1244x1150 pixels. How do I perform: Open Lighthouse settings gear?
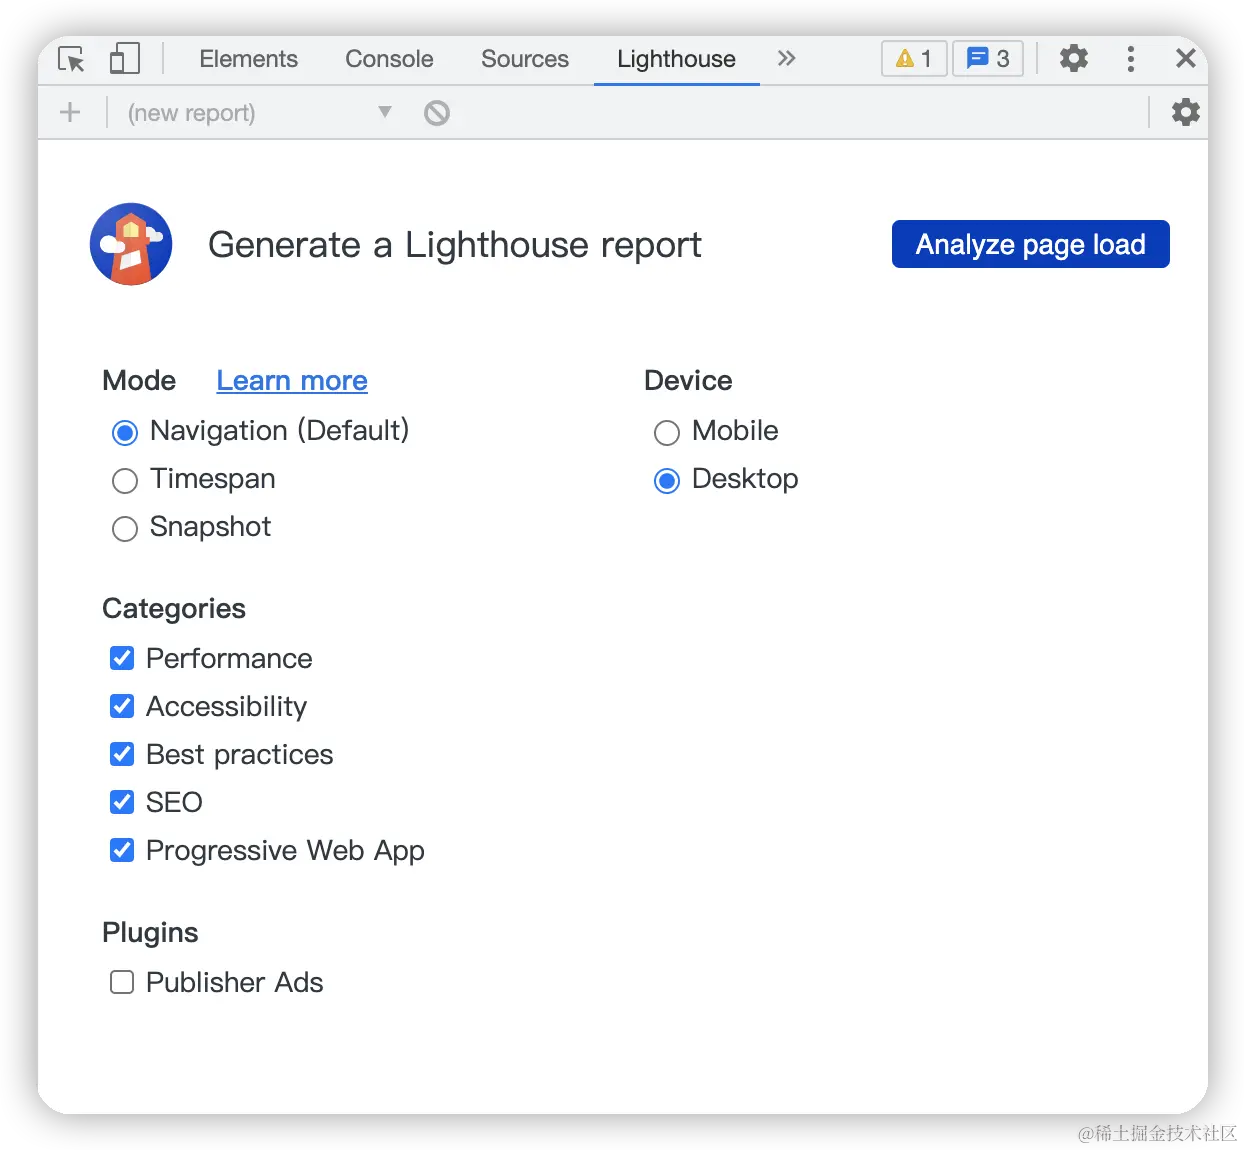pyautogui.click(x=1186, y=112)
